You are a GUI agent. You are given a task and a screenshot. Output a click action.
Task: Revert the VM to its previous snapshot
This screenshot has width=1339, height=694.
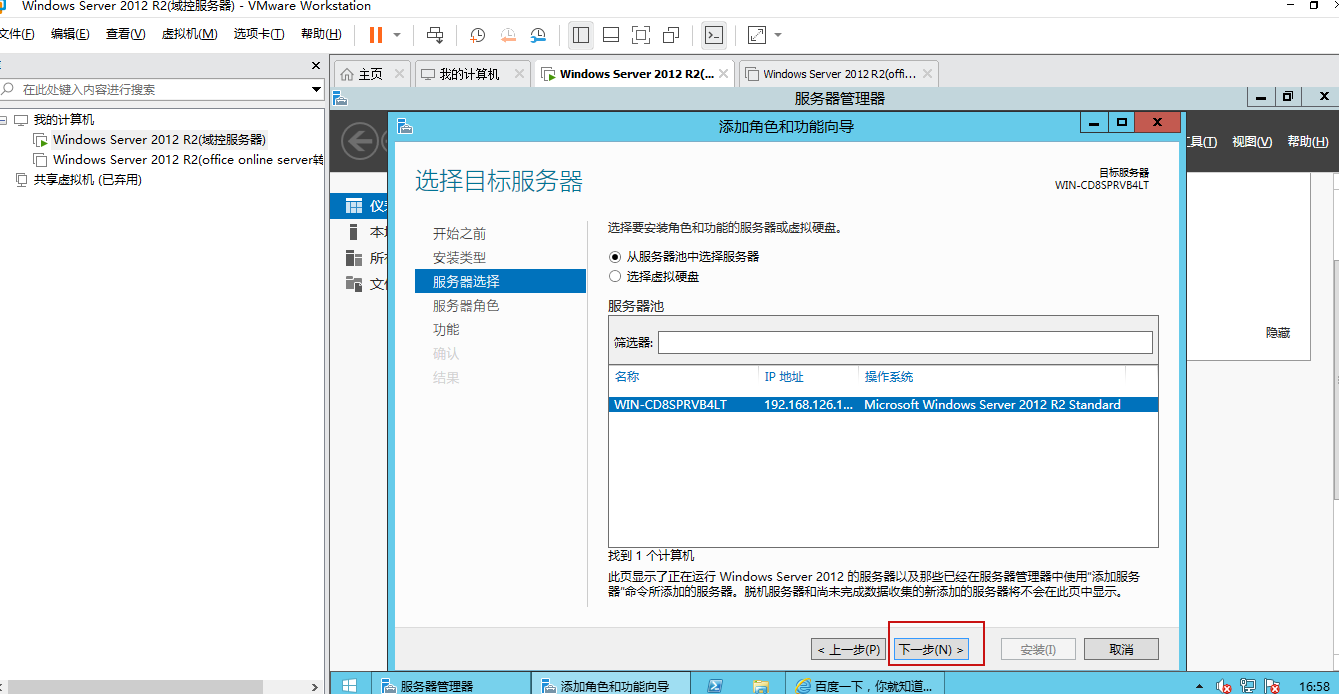[x=508, y=35]
